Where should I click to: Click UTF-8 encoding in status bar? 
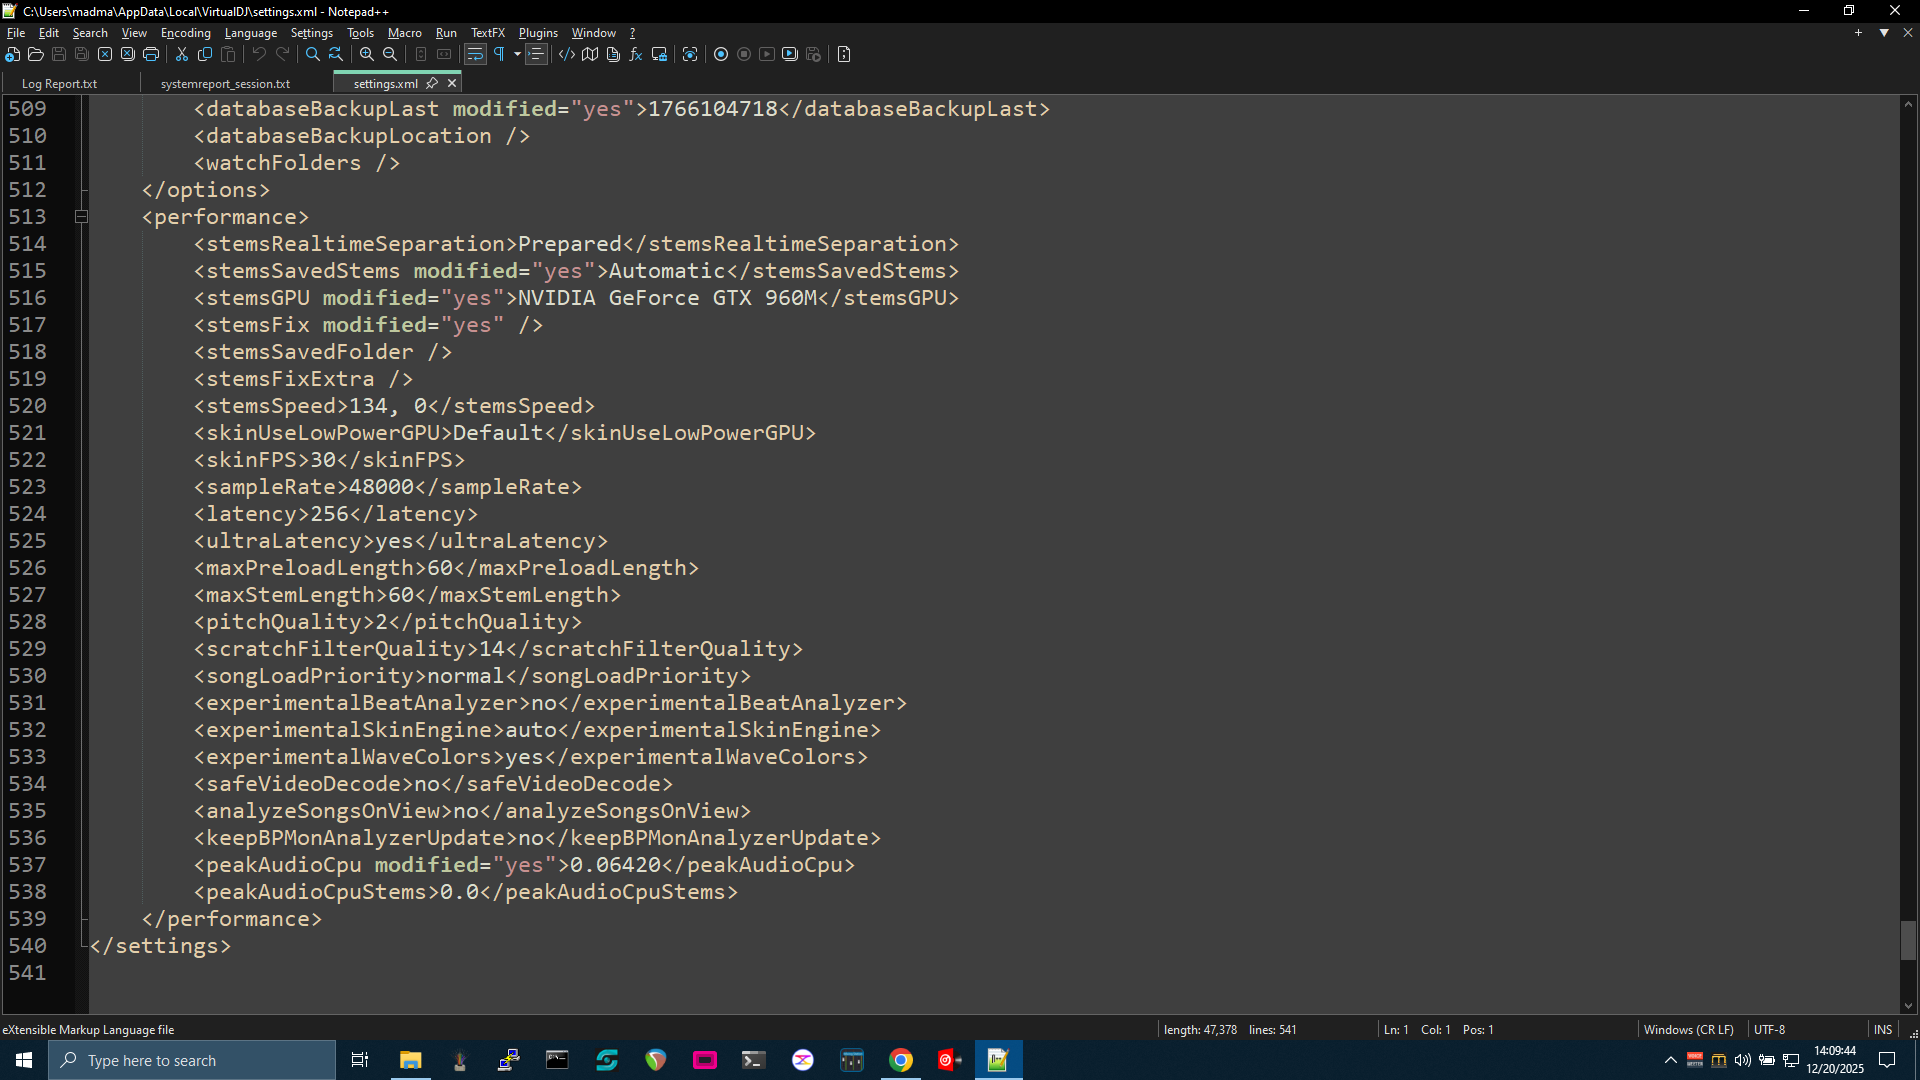click(x=1769, y=1029)
